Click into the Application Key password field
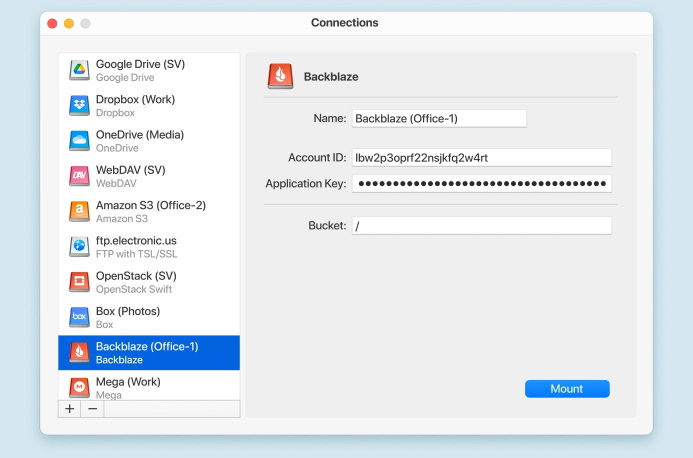Viewport: 693px width, 458px height. (x=482, y=183)
